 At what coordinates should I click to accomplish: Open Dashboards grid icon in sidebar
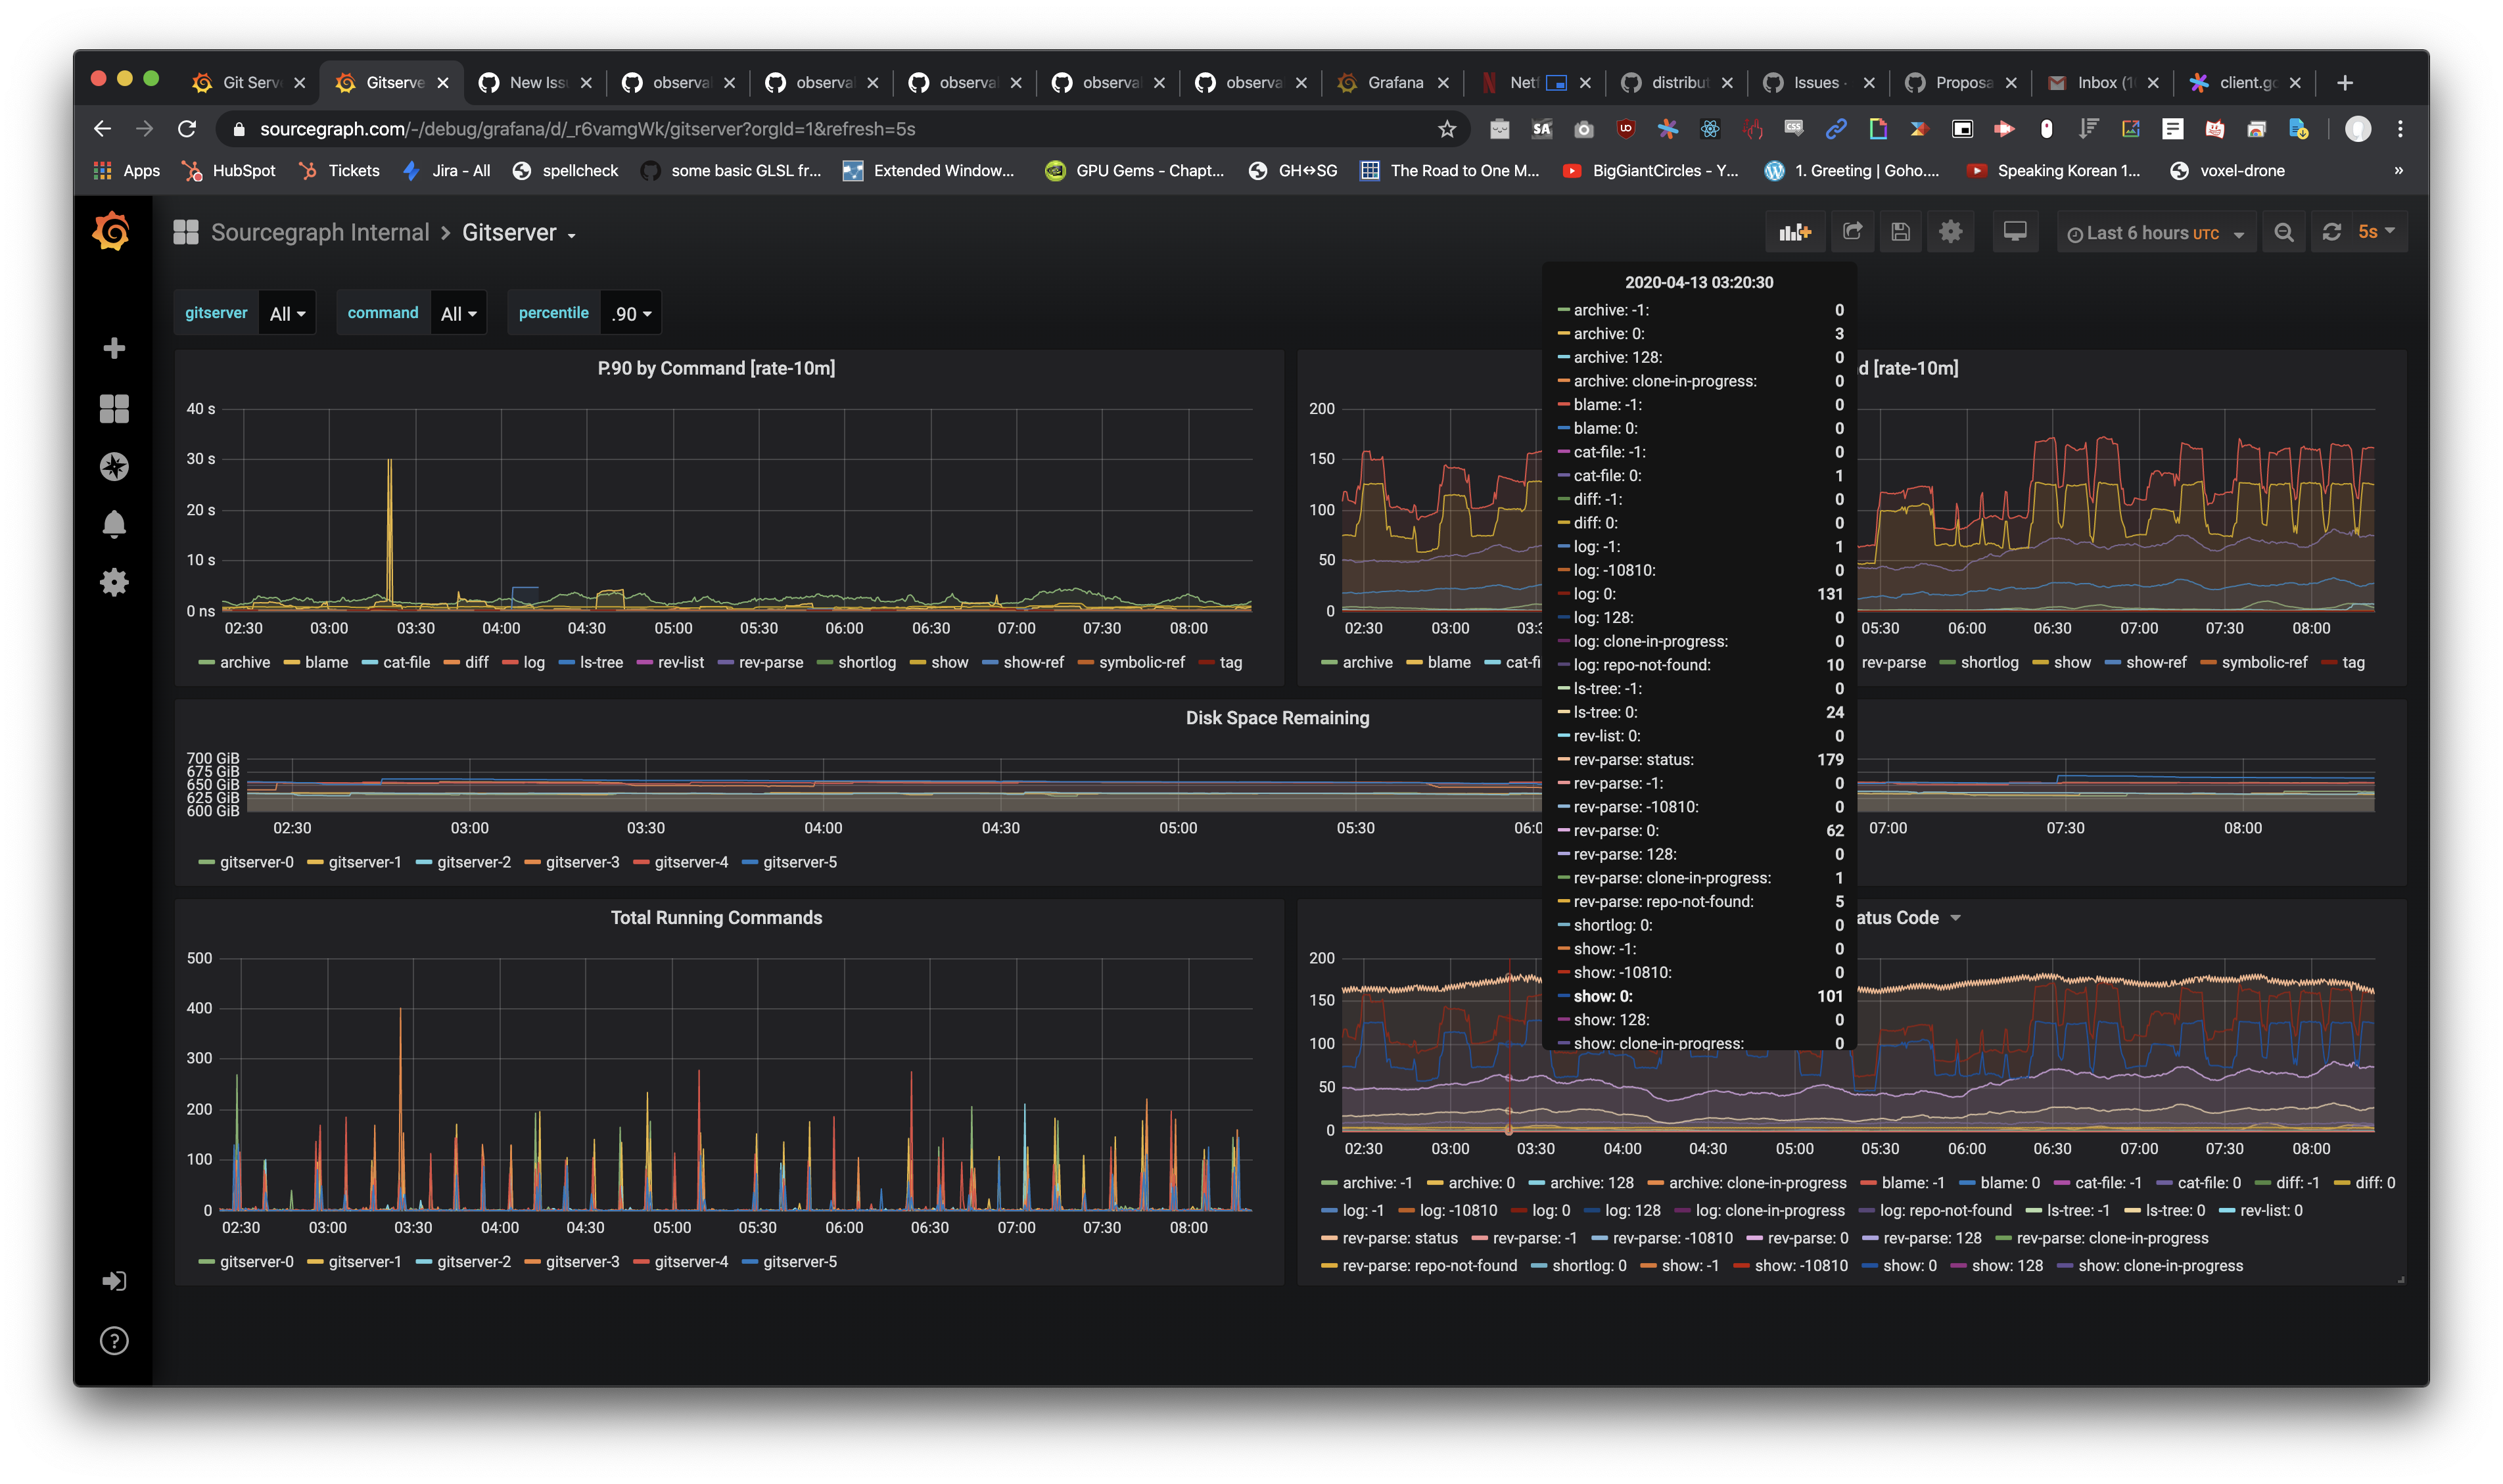[114, 408]
